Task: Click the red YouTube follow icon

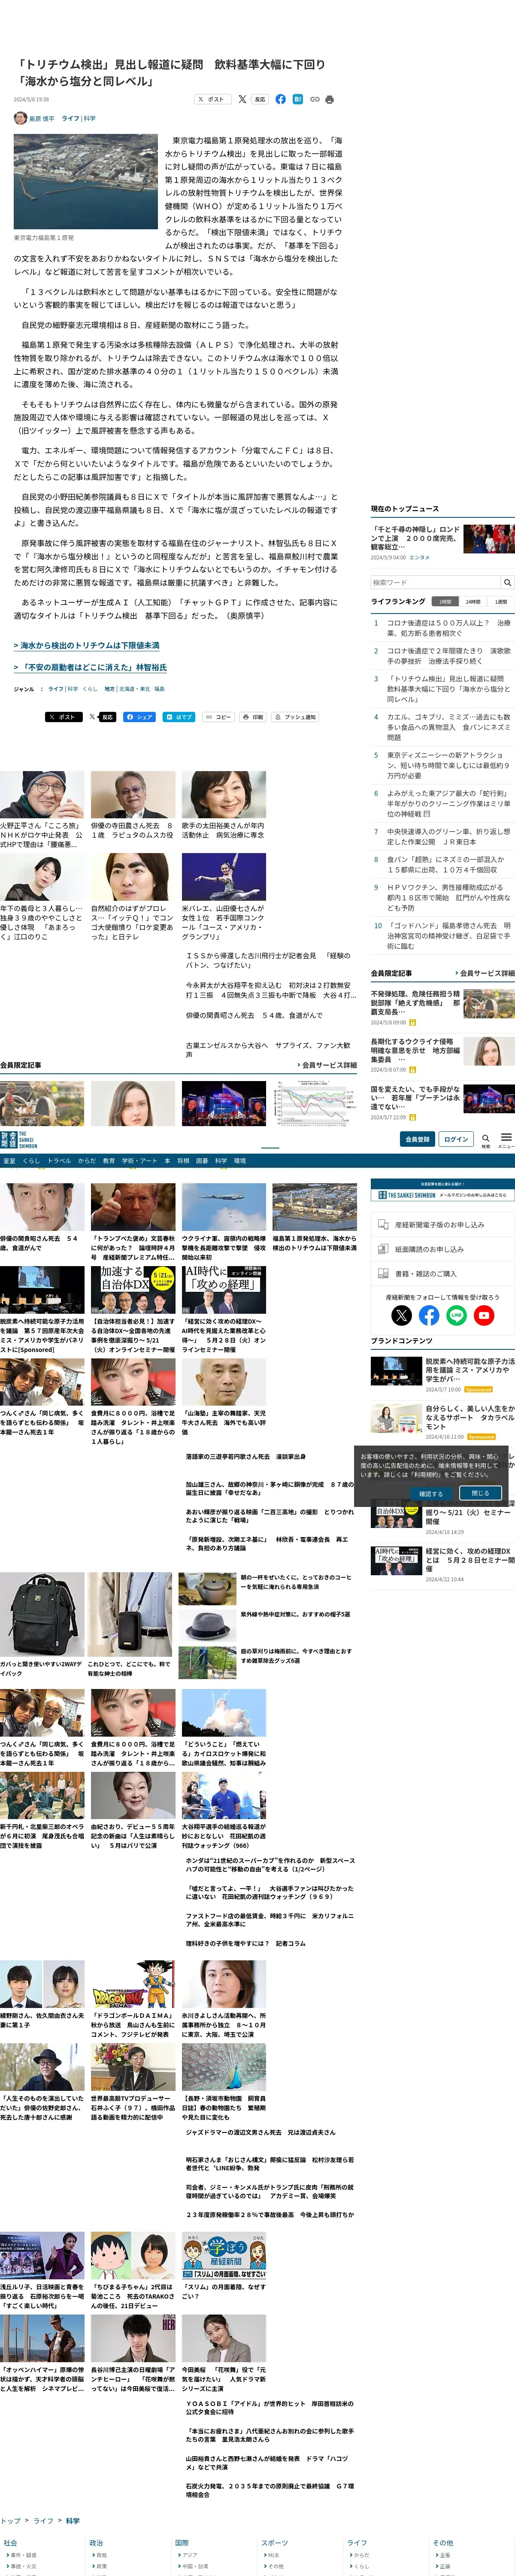Action: tap(484, 1315)
